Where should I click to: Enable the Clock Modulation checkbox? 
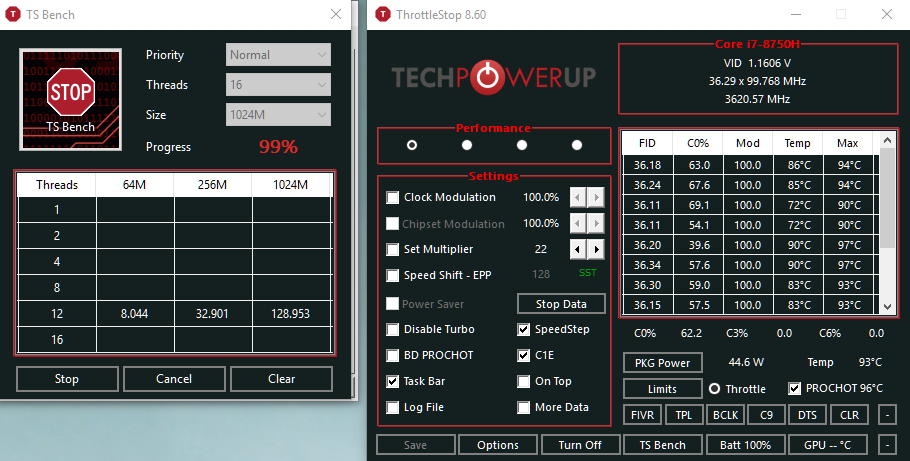tap(393, 197)
